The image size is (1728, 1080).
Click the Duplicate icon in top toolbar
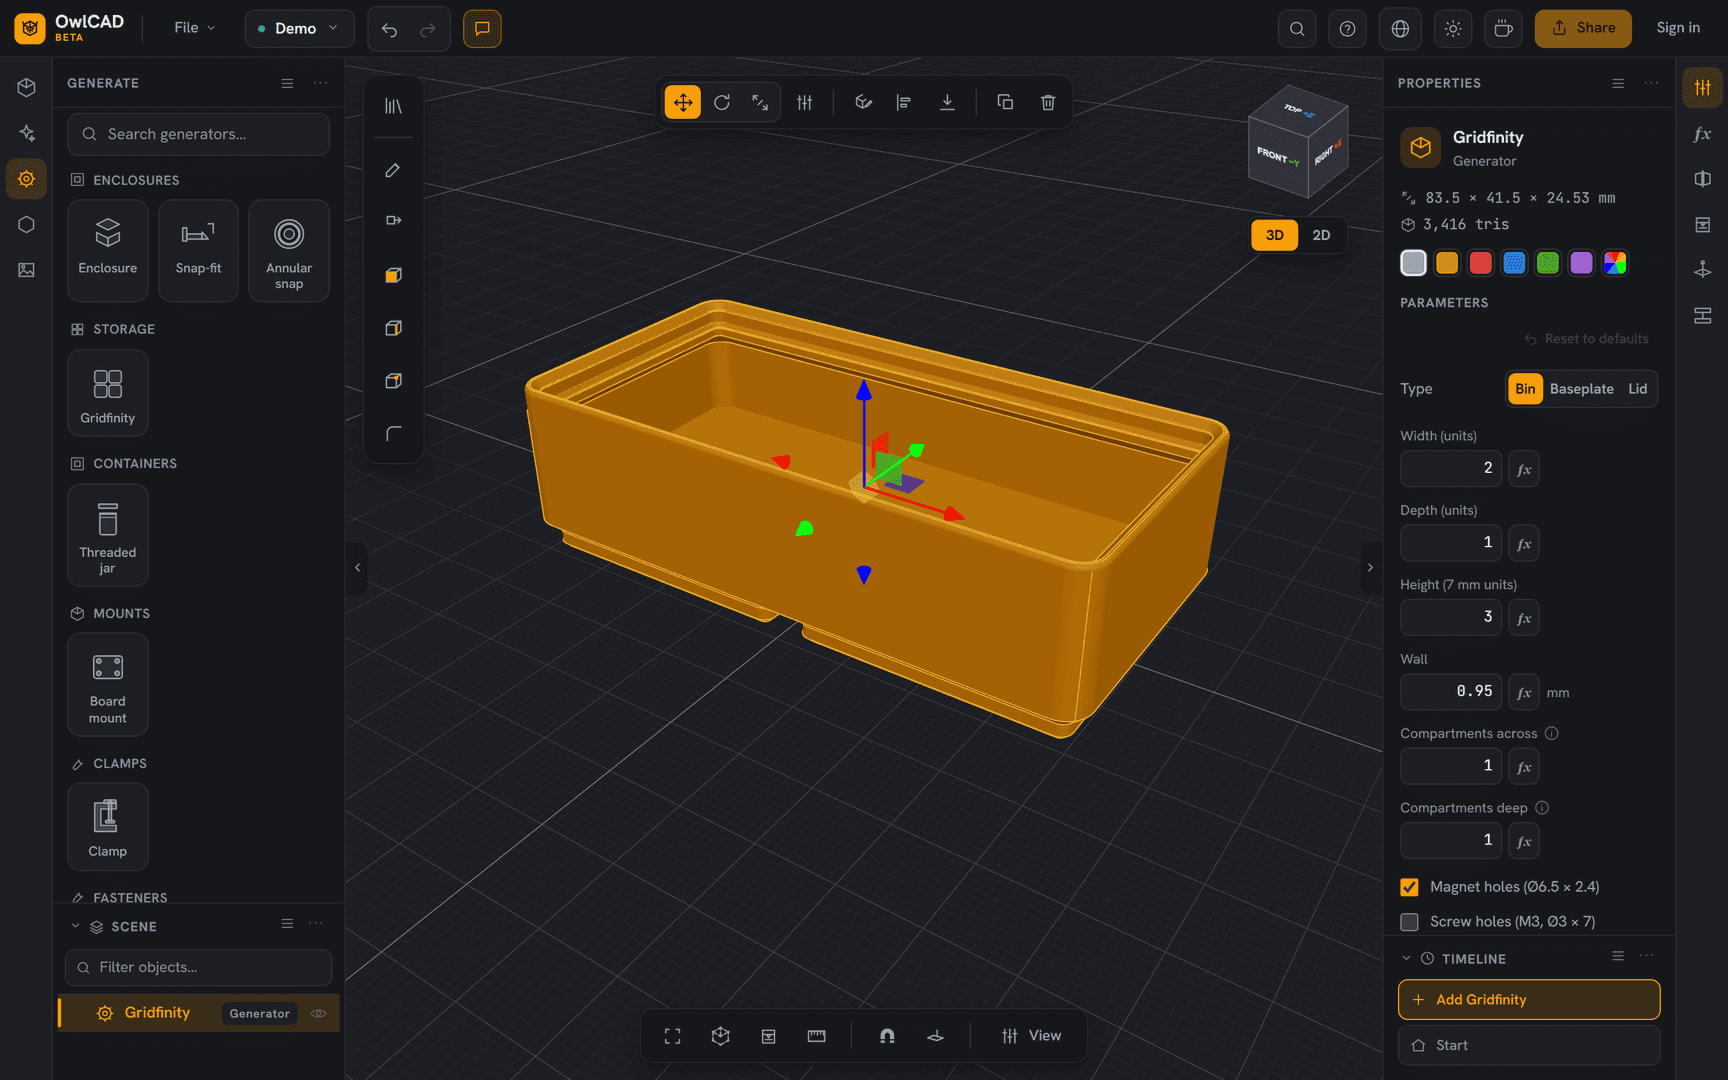1005,102
